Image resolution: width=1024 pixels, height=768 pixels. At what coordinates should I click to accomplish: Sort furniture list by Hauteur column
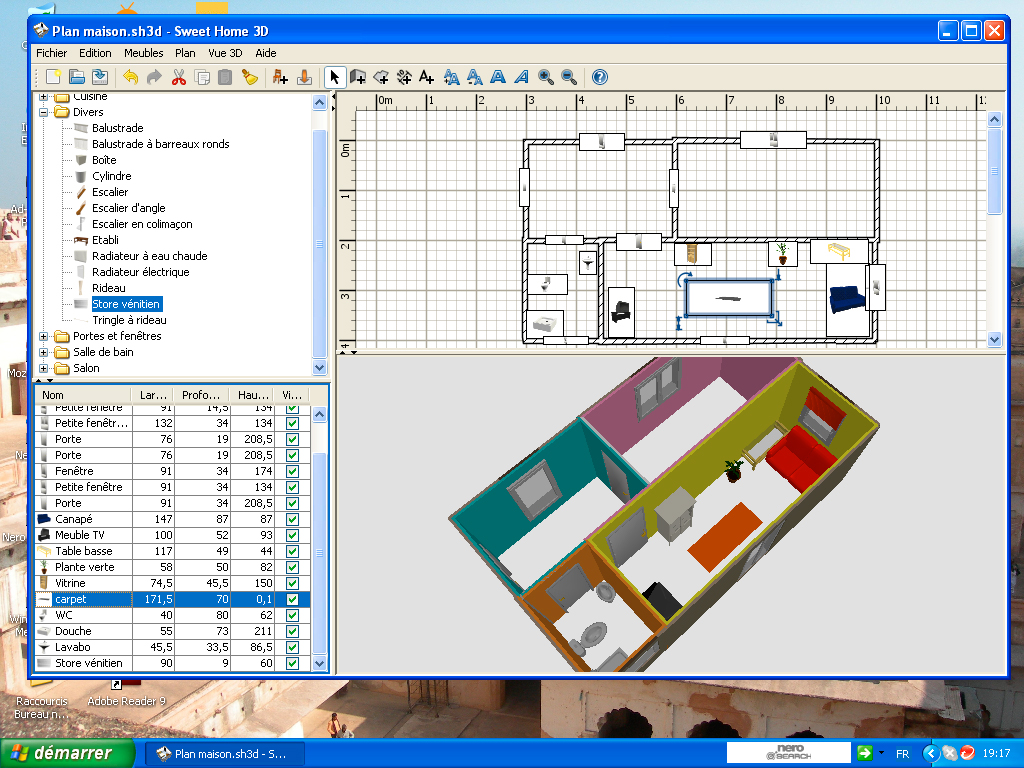click(253, 395)
